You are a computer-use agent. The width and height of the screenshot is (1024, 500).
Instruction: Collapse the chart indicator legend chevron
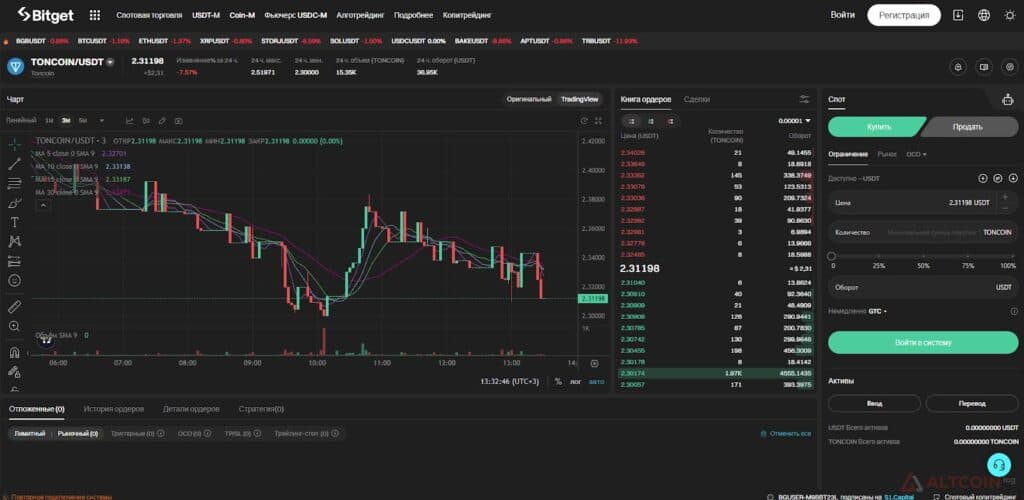(x=43, y=205)
